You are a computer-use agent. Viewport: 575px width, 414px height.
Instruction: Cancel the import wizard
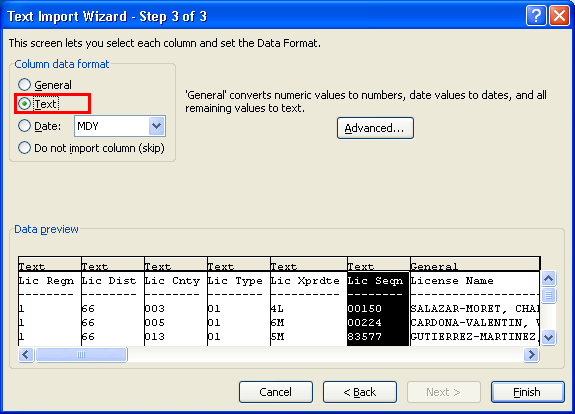click(x=276, y=392)
